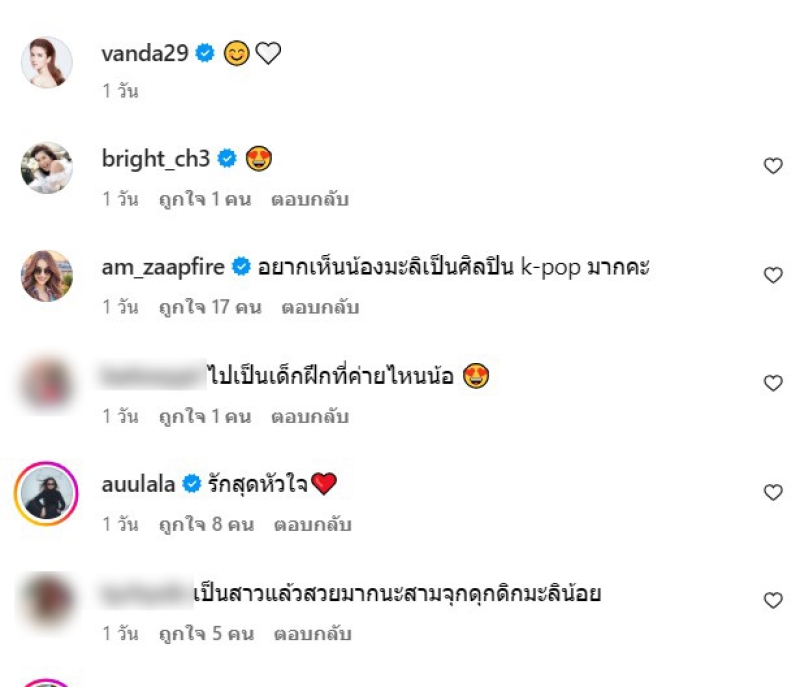Reply to bright_ch3 with ตอบกลับ

click(x=310, y=199)
